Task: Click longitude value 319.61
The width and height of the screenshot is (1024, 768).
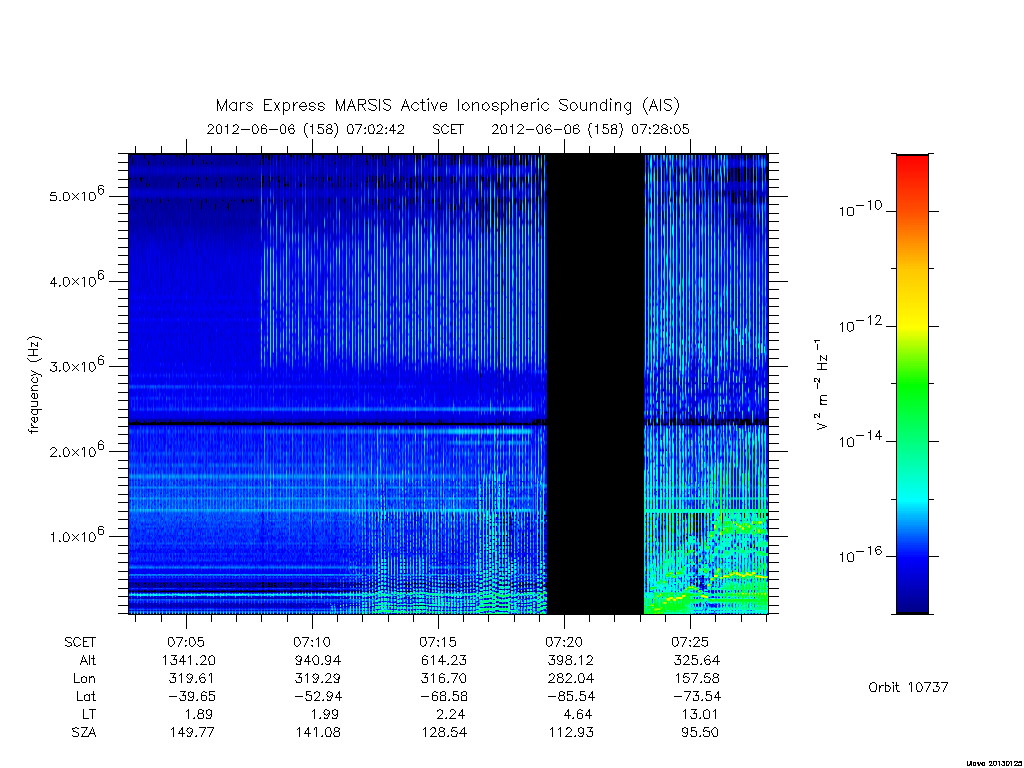Action: [x=191, y=679]
